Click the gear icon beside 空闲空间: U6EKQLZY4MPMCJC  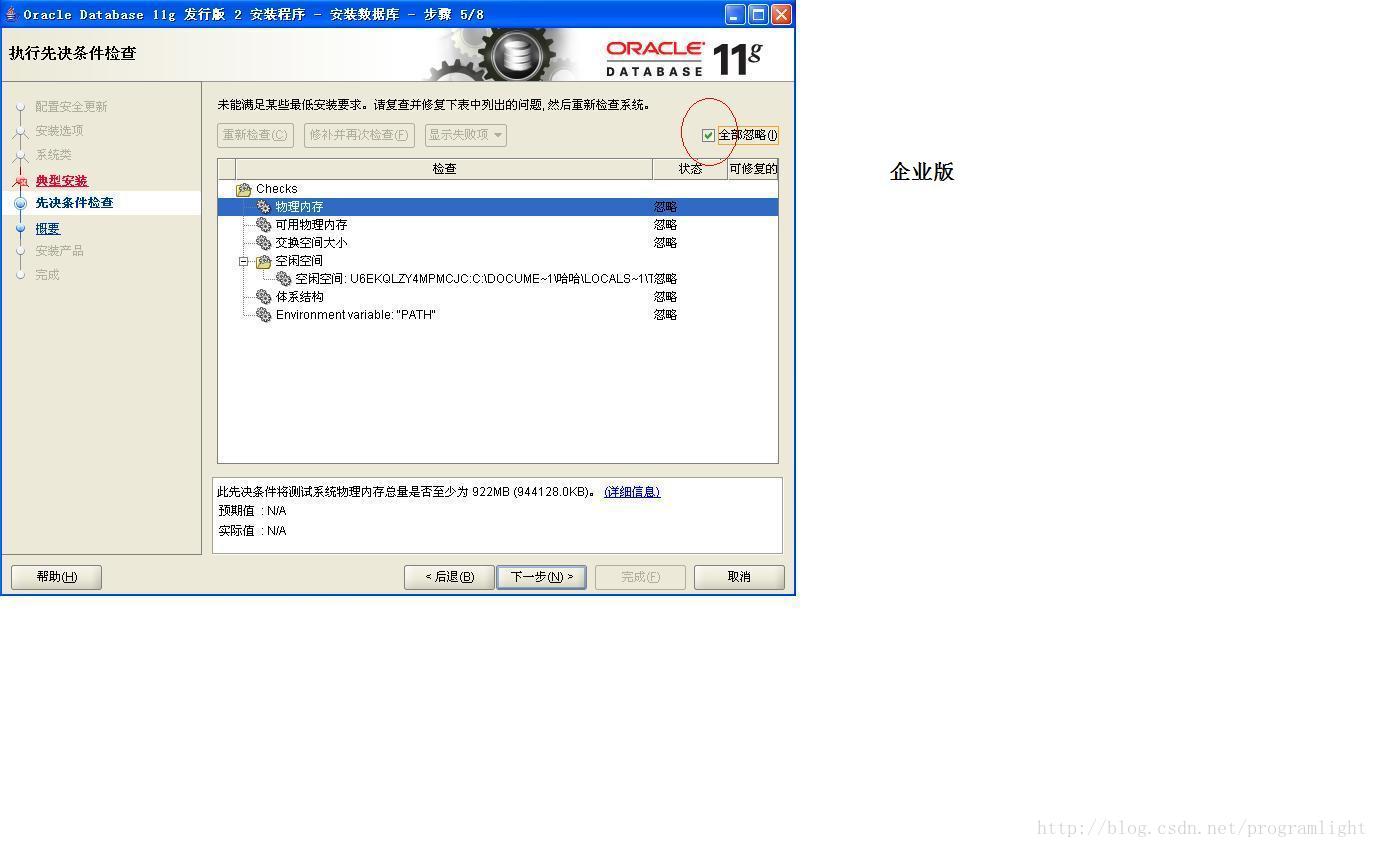[284, 279]
